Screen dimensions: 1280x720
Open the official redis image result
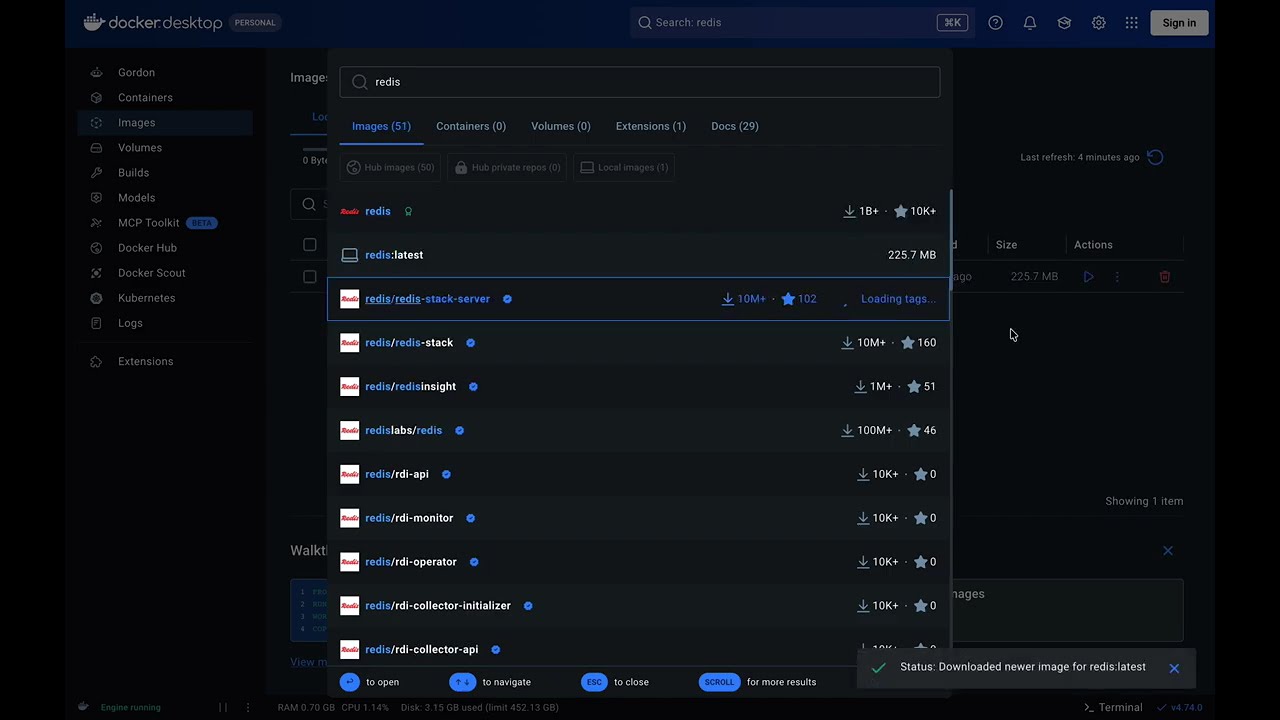pos(638,211)
